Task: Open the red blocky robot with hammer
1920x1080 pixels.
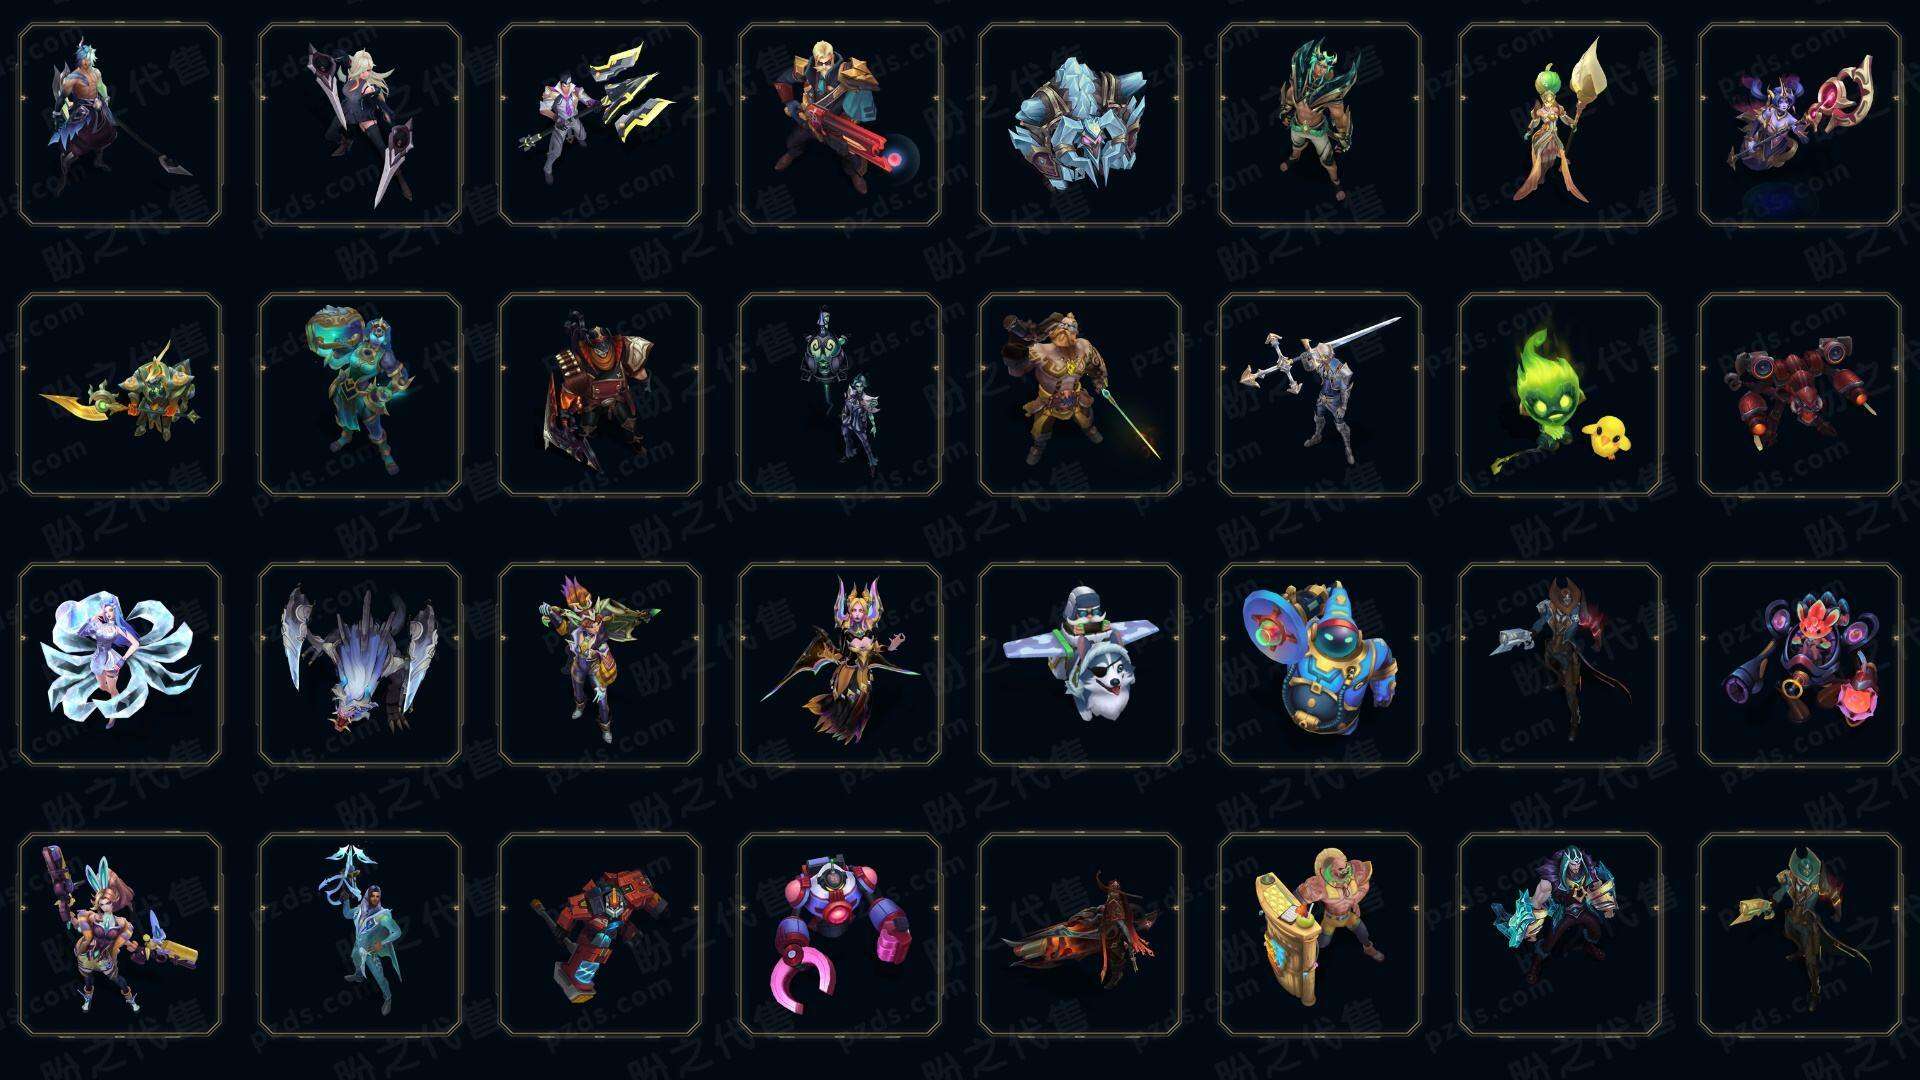Action: click(600, 935)
